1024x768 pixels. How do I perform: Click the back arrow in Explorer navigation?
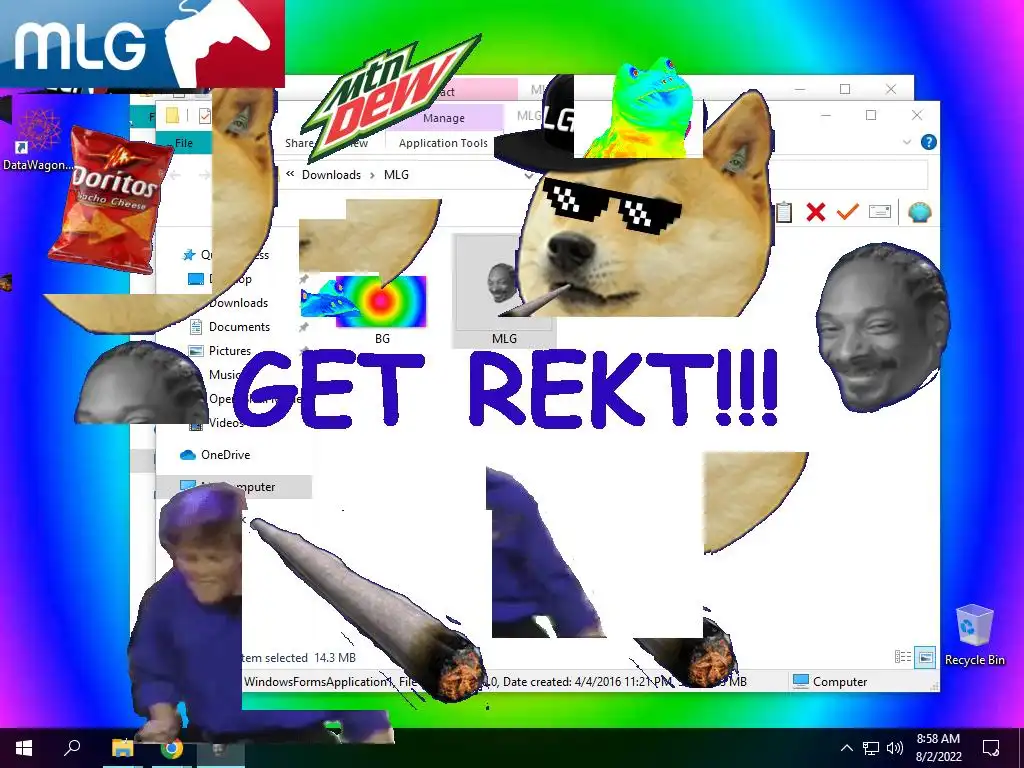pyautogui.click(x=174, y=175)
